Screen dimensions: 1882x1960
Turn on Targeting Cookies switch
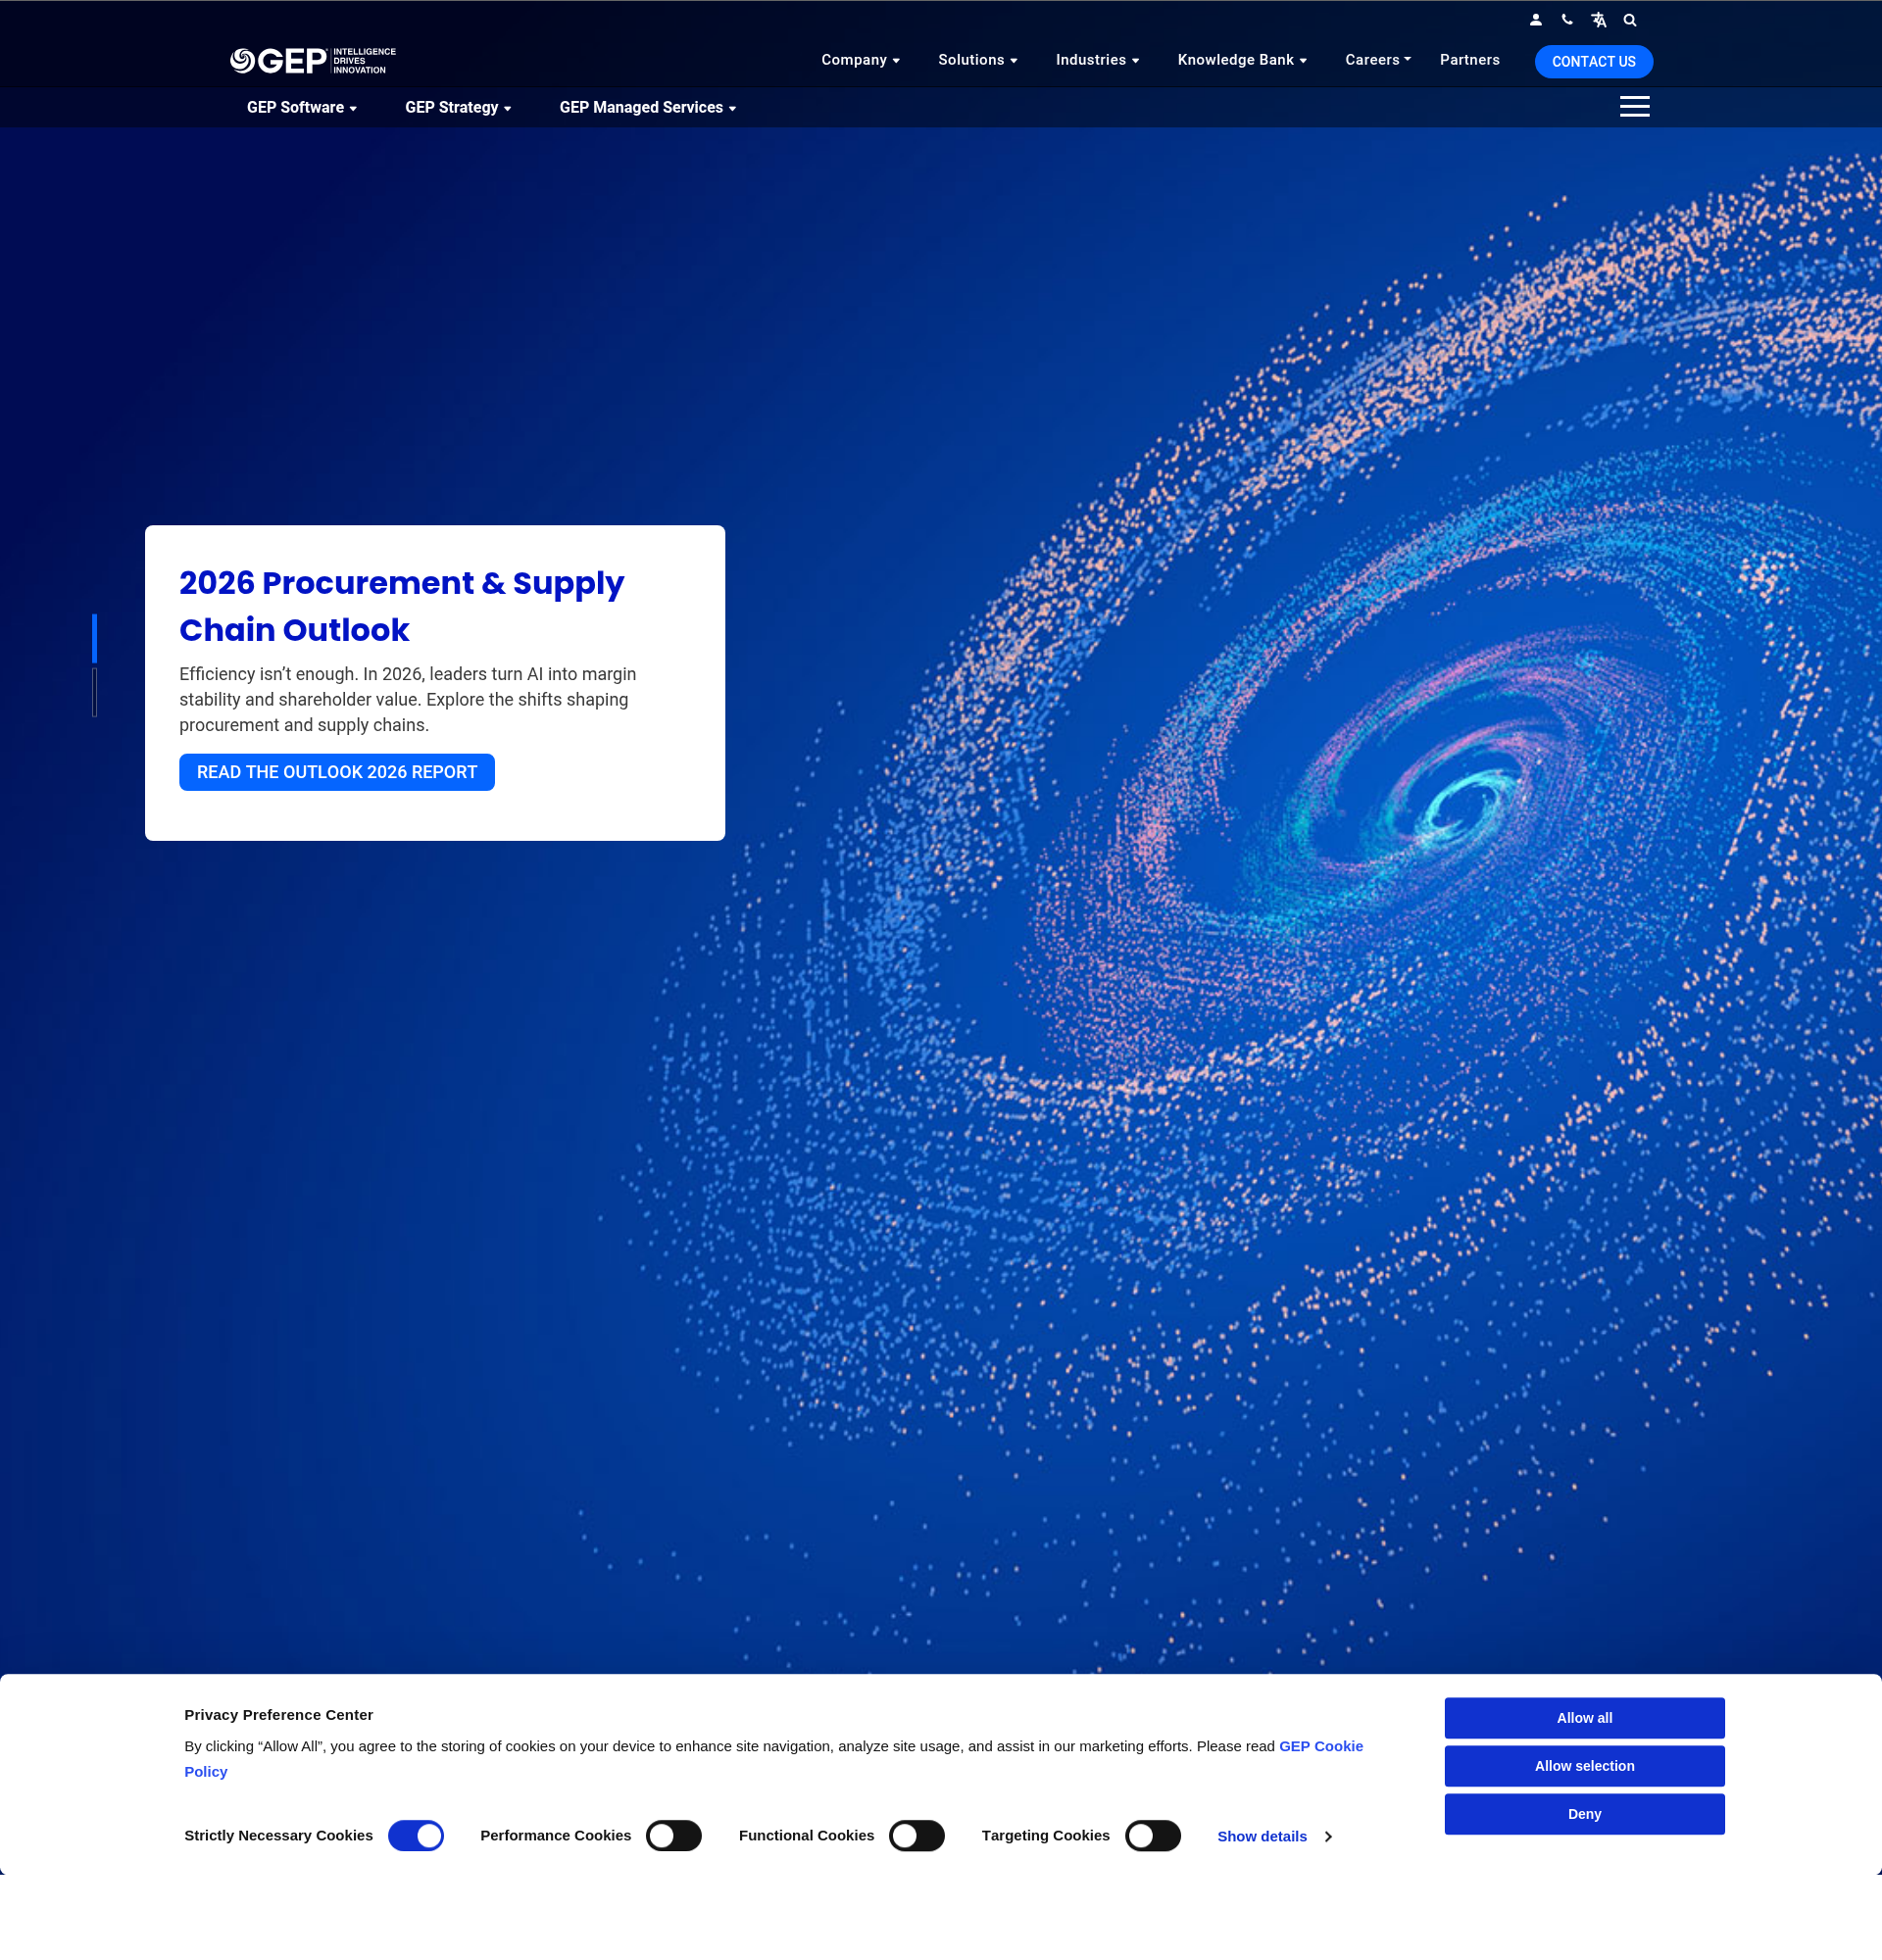pos(1152,1836)
